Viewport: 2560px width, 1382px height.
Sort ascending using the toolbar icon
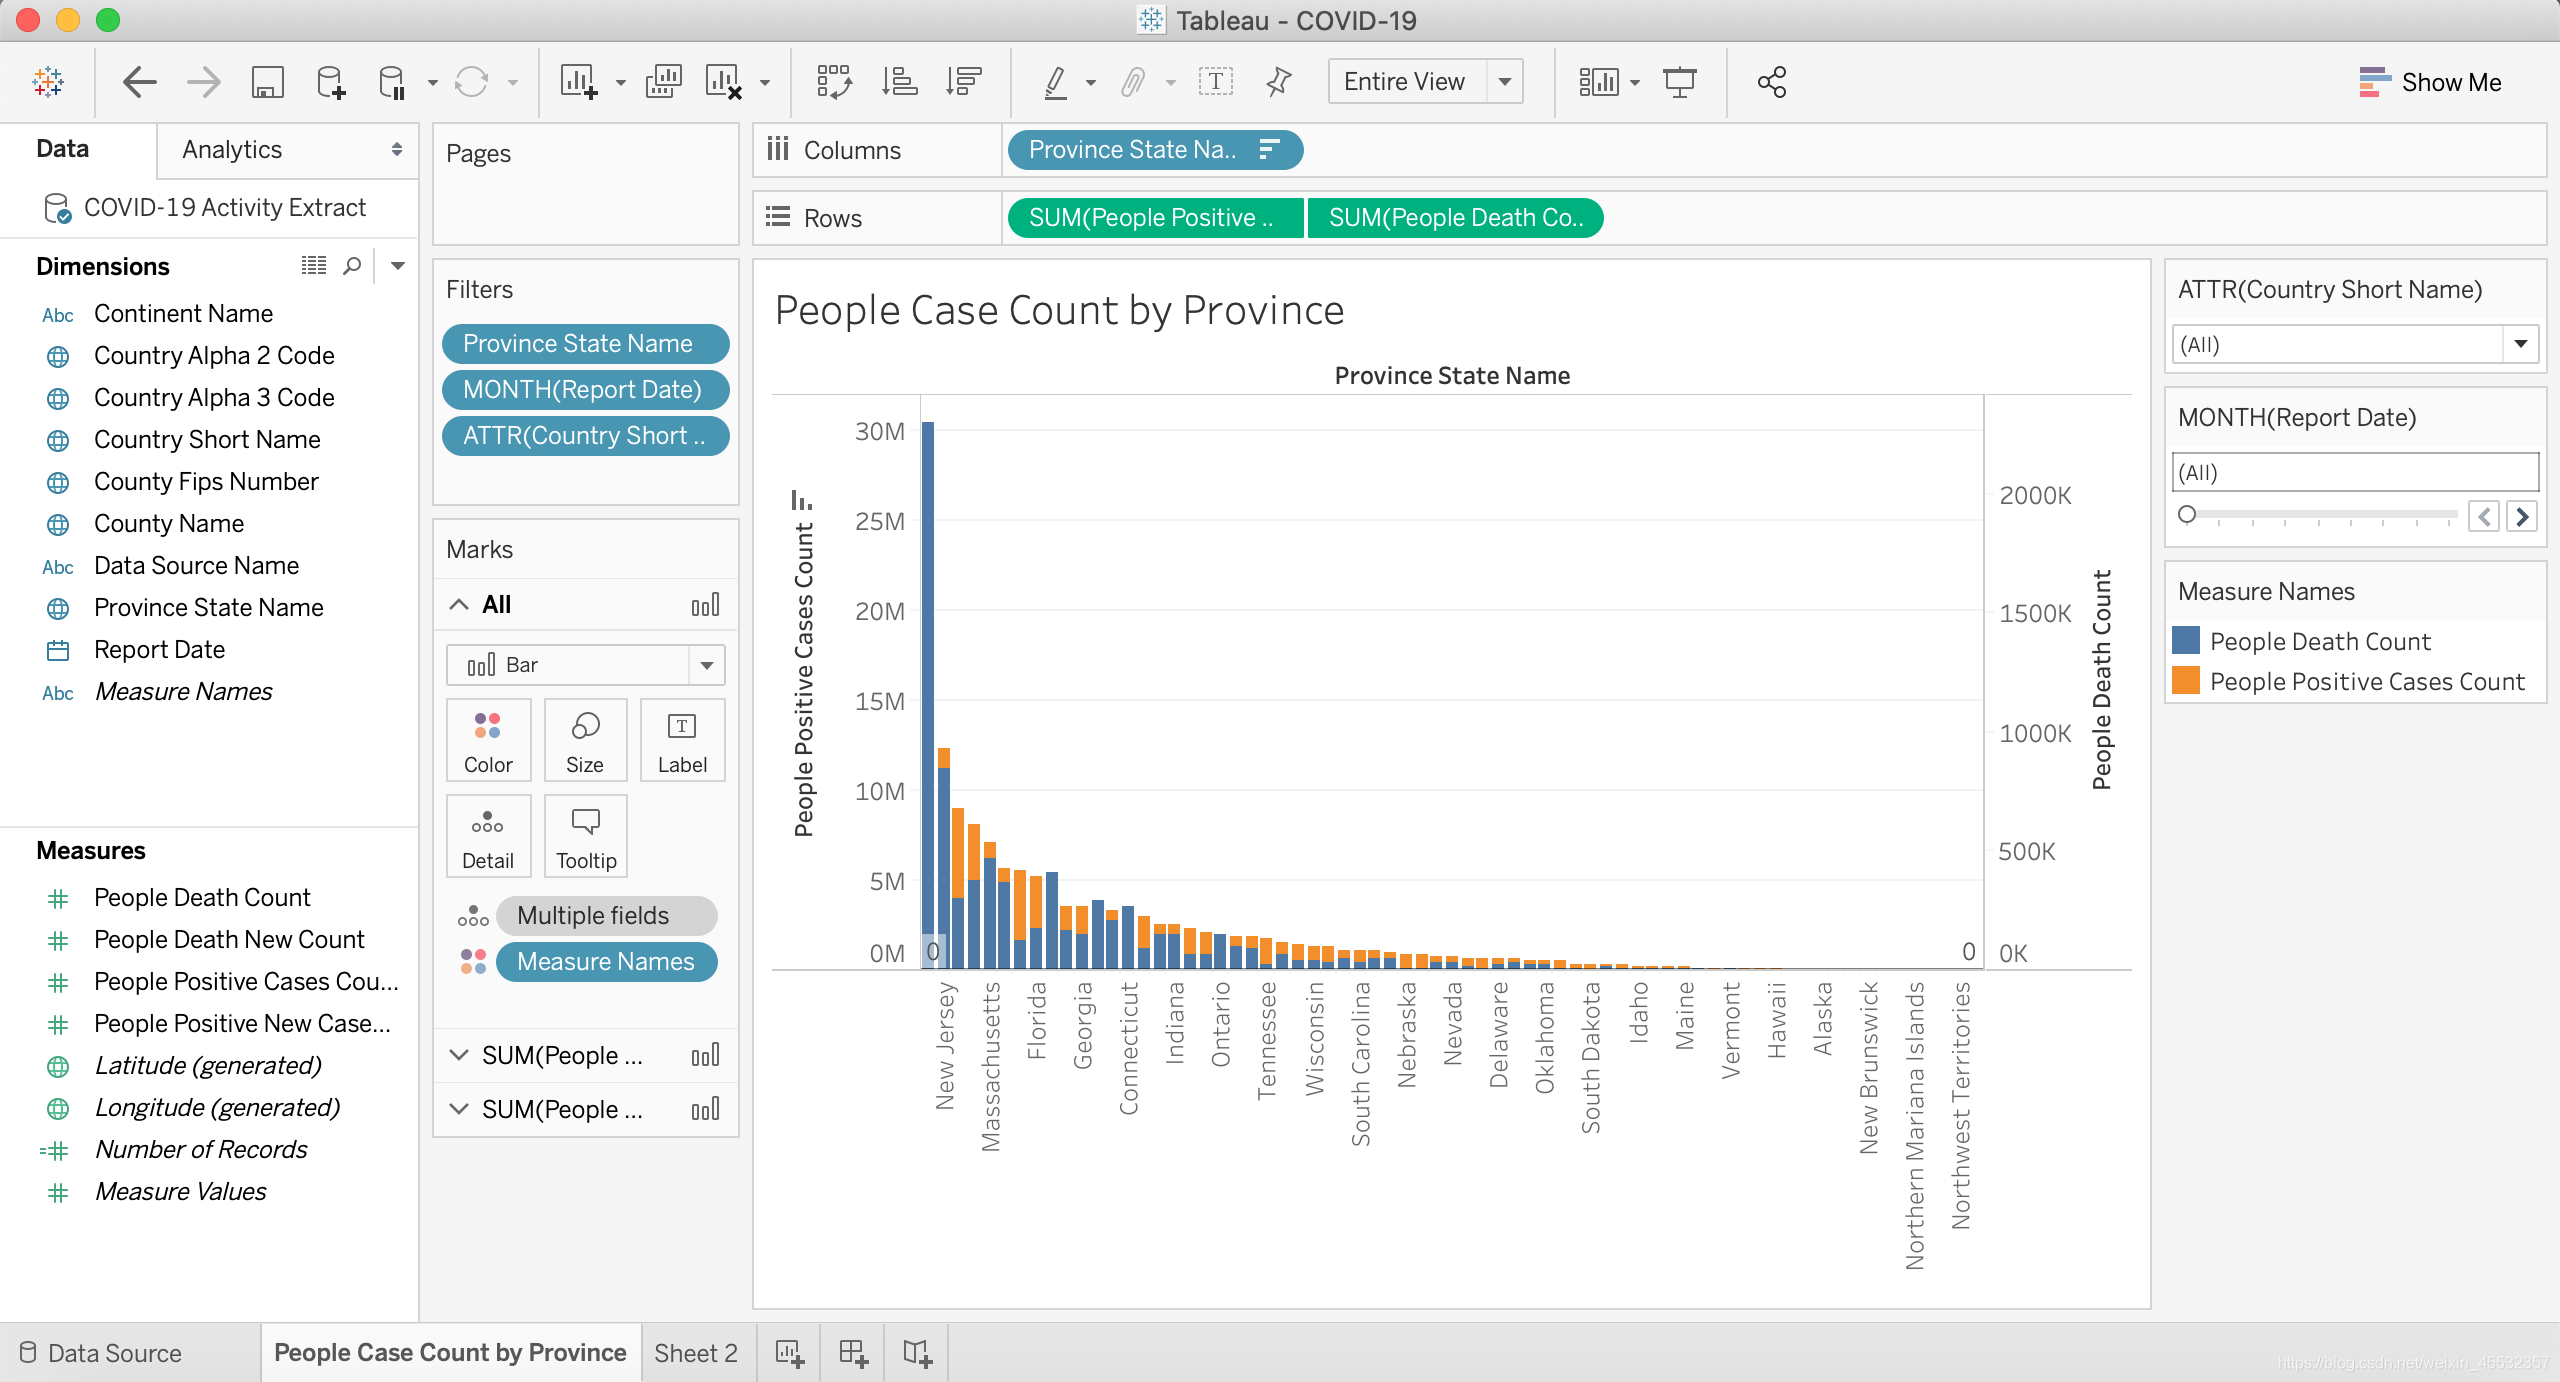coord(899,82)
